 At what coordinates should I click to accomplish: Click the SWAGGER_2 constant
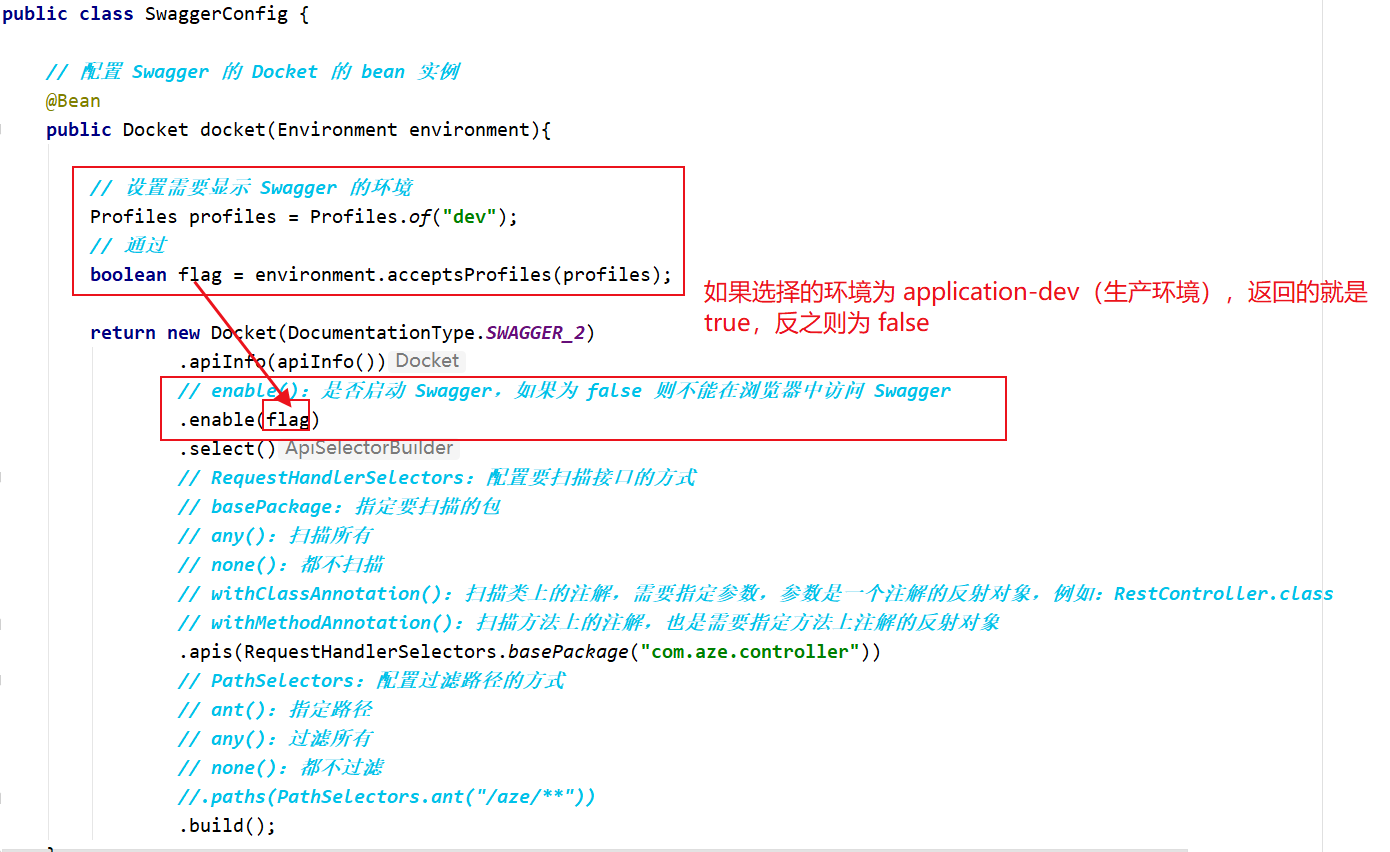point(536,333)
